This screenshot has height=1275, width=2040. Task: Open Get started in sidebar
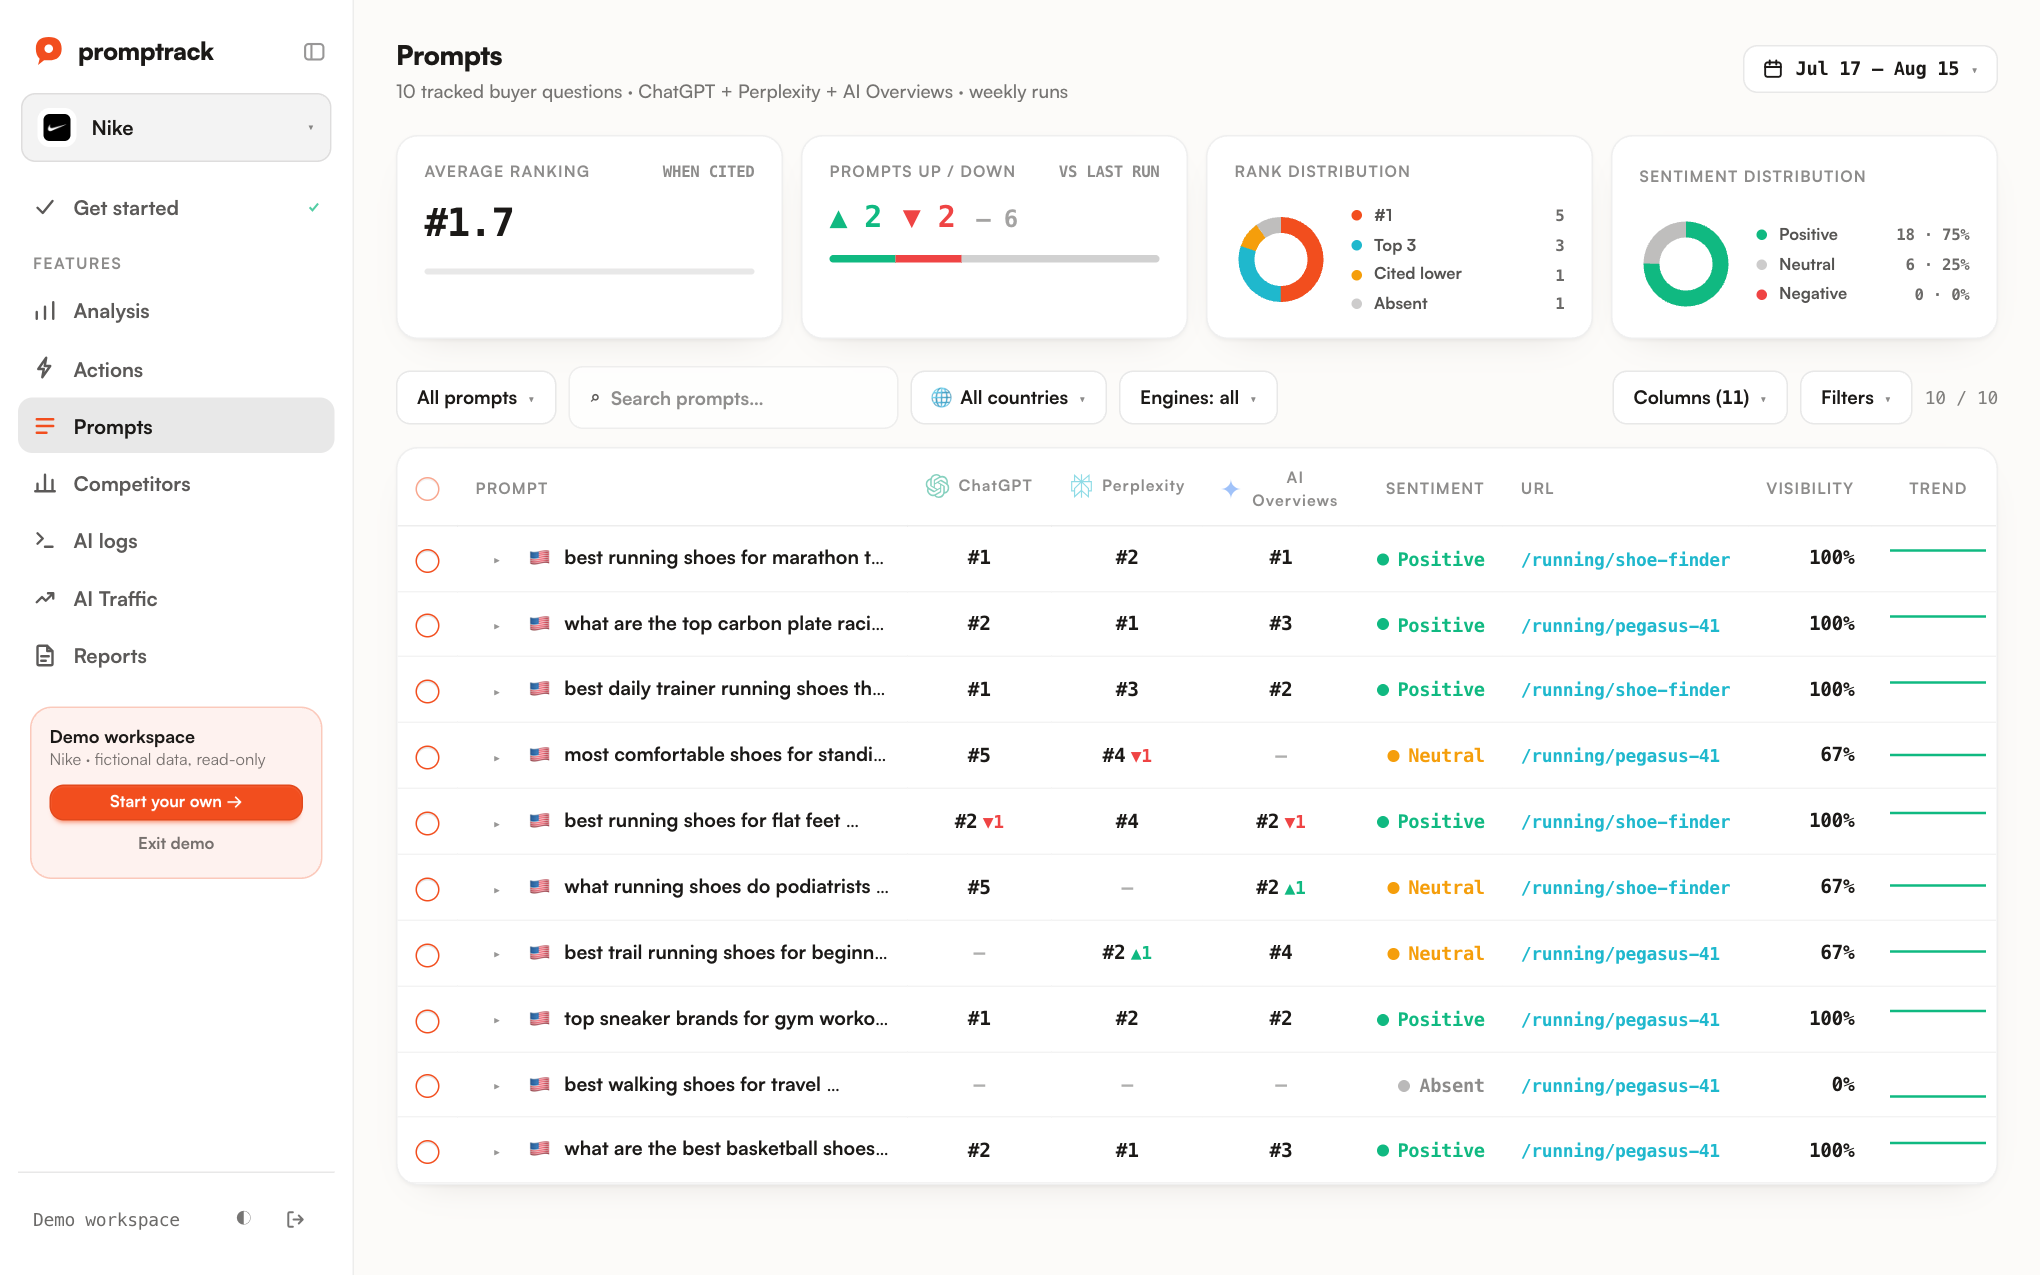pyautogui.click(x=176, y=208)
